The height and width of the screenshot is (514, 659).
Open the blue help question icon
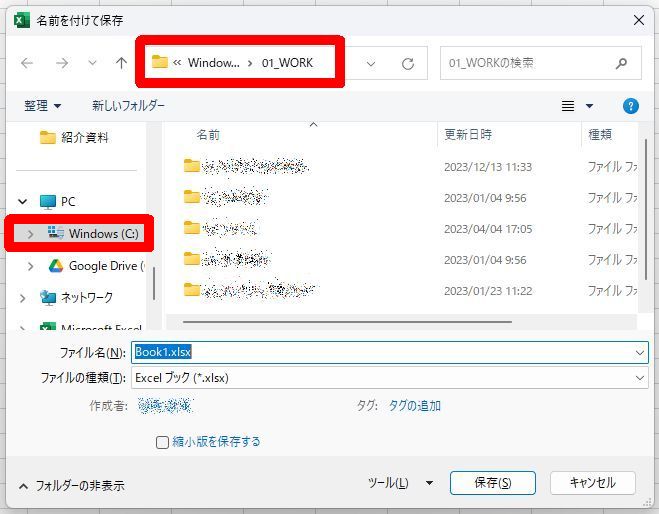click(630, 106)
